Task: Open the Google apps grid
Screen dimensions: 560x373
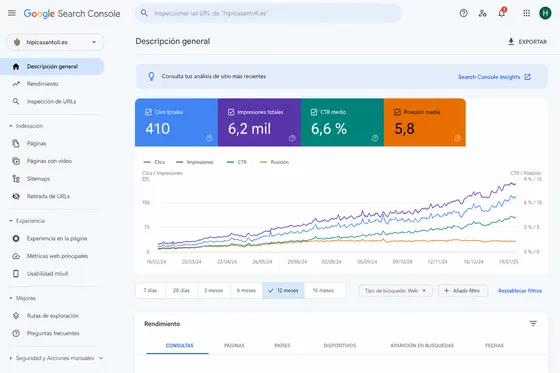Action: click(x=526, y=13)
